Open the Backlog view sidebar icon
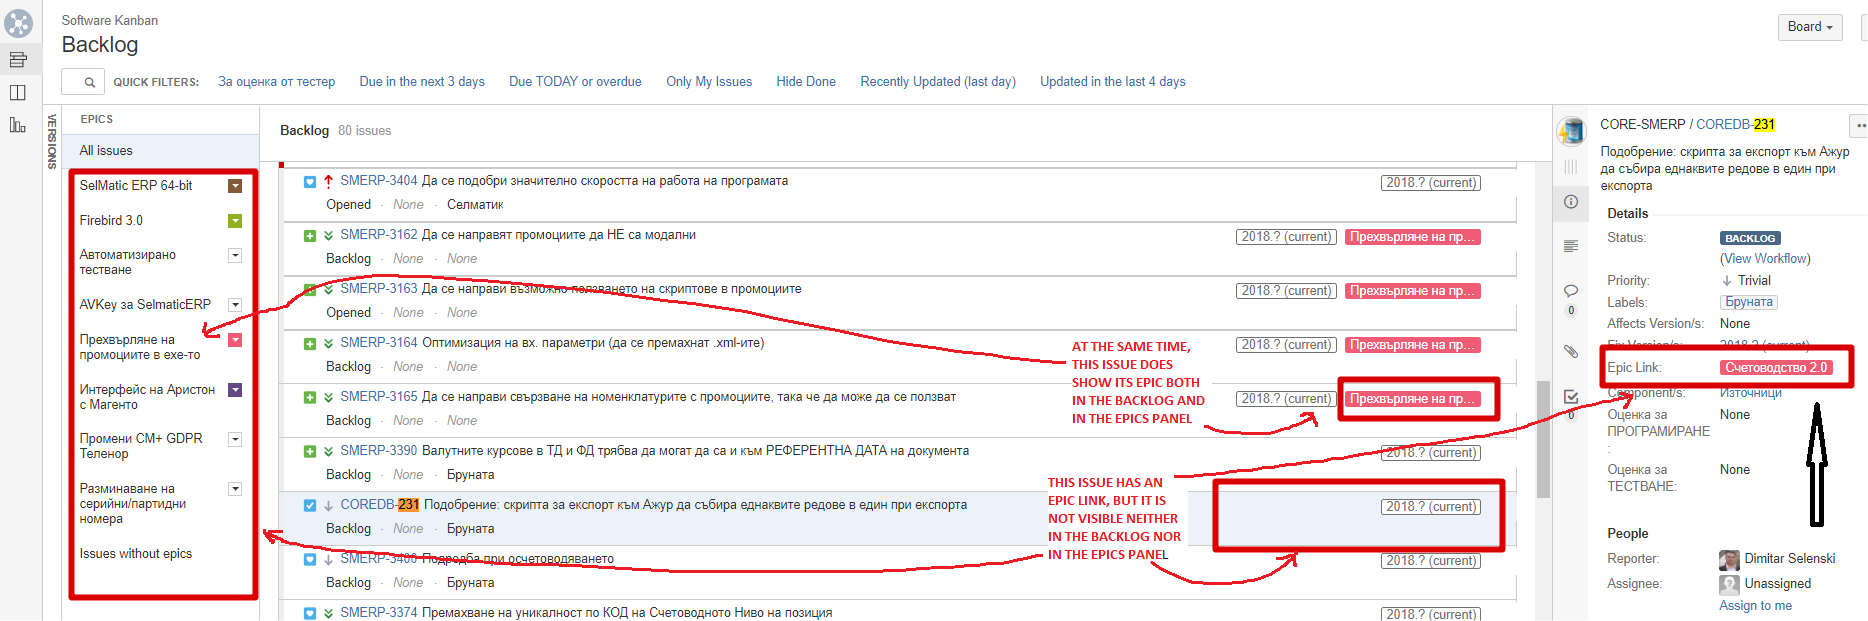The image size is (1868, 621). click(x=18, y=60)
